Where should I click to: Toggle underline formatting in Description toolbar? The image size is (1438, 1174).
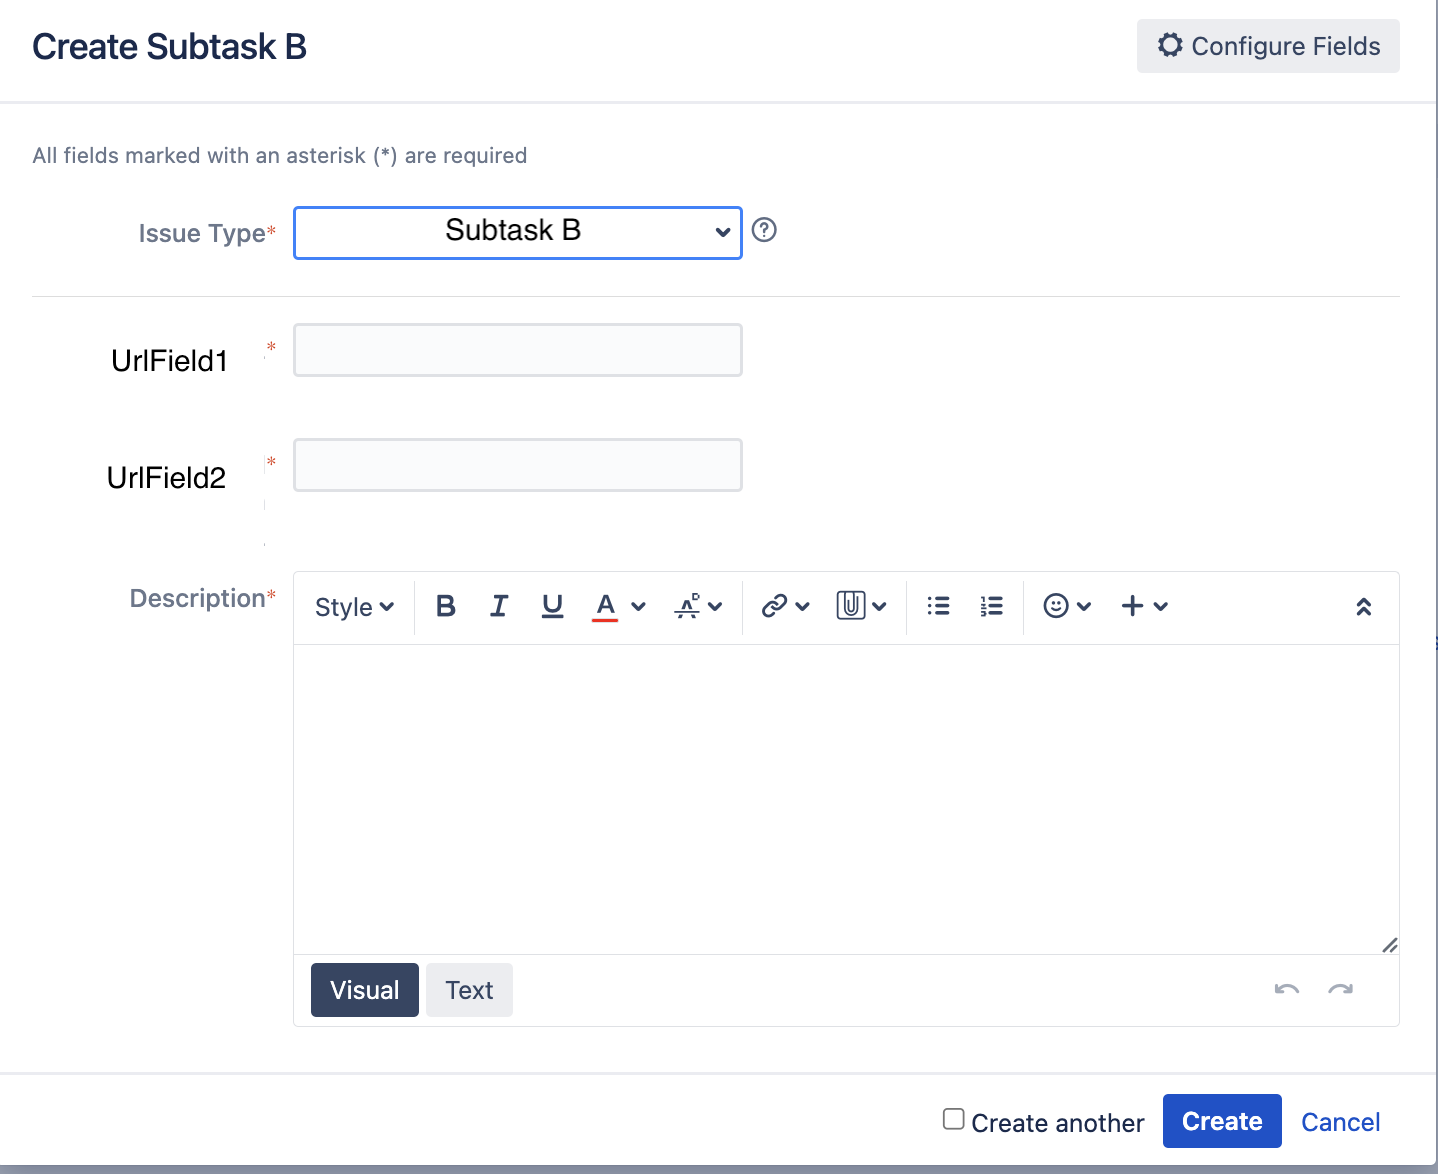552,606
